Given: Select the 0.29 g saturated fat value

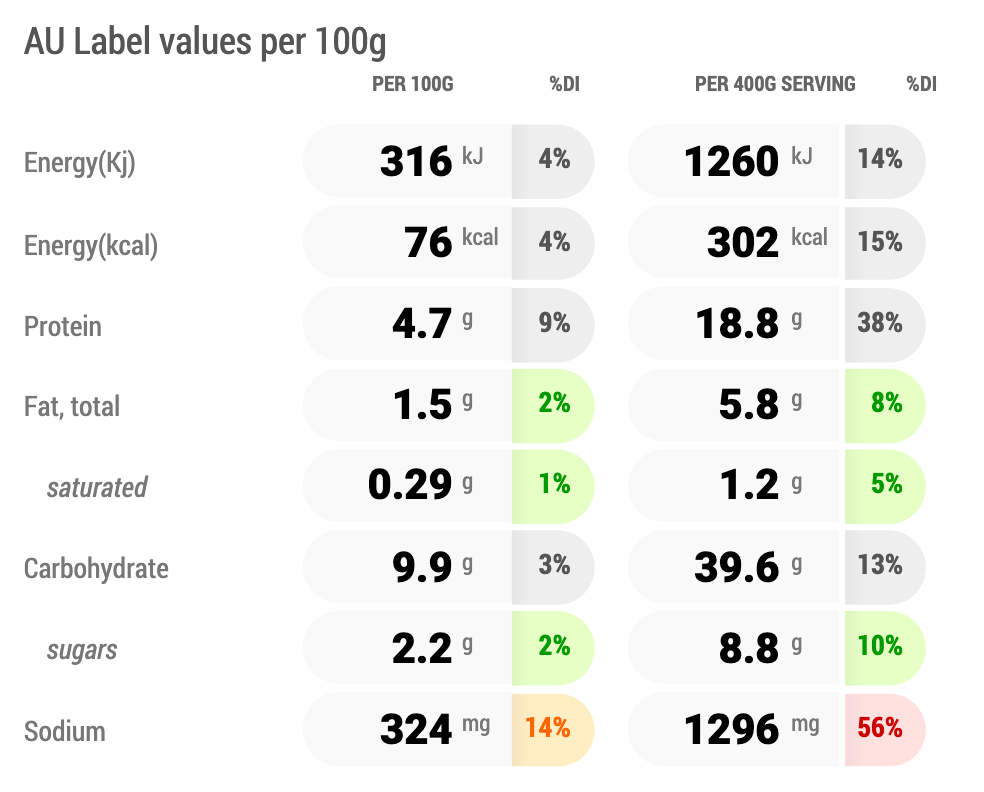Looking at the screenshot, I should [411, 485].
